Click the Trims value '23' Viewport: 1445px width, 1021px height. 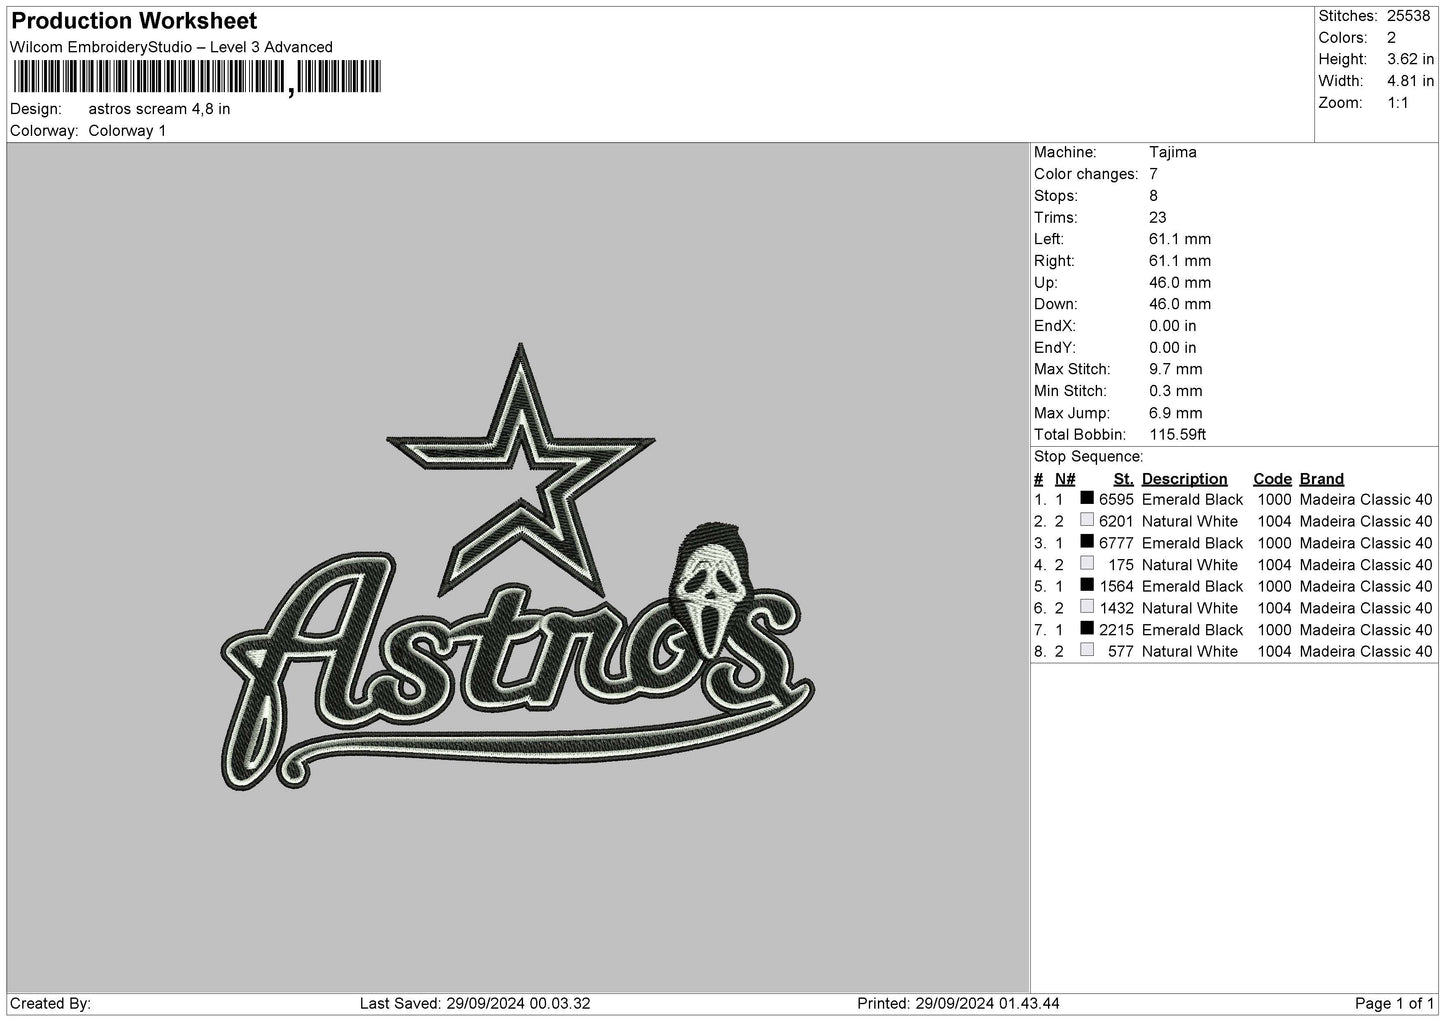(1158, 218)
